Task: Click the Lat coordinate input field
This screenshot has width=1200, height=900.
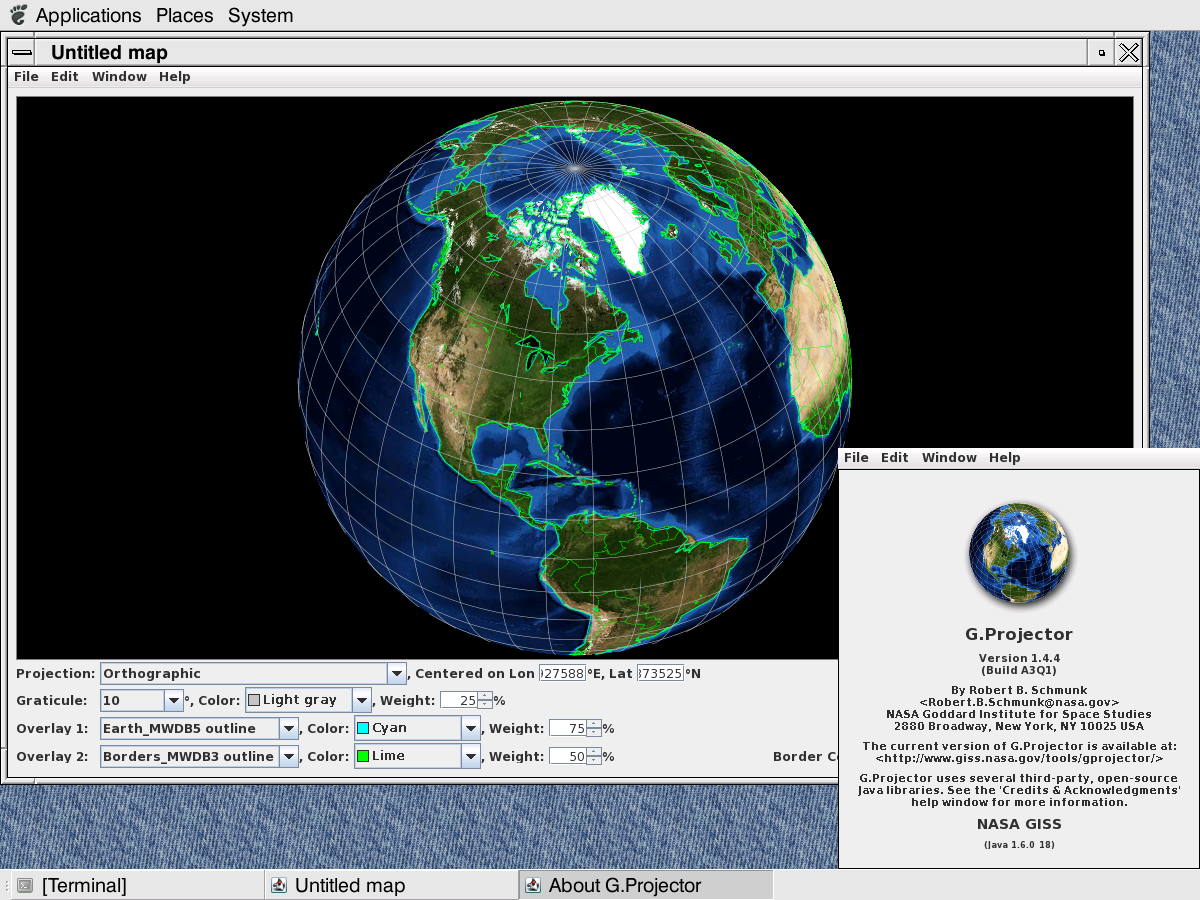Action: (660, 674)
